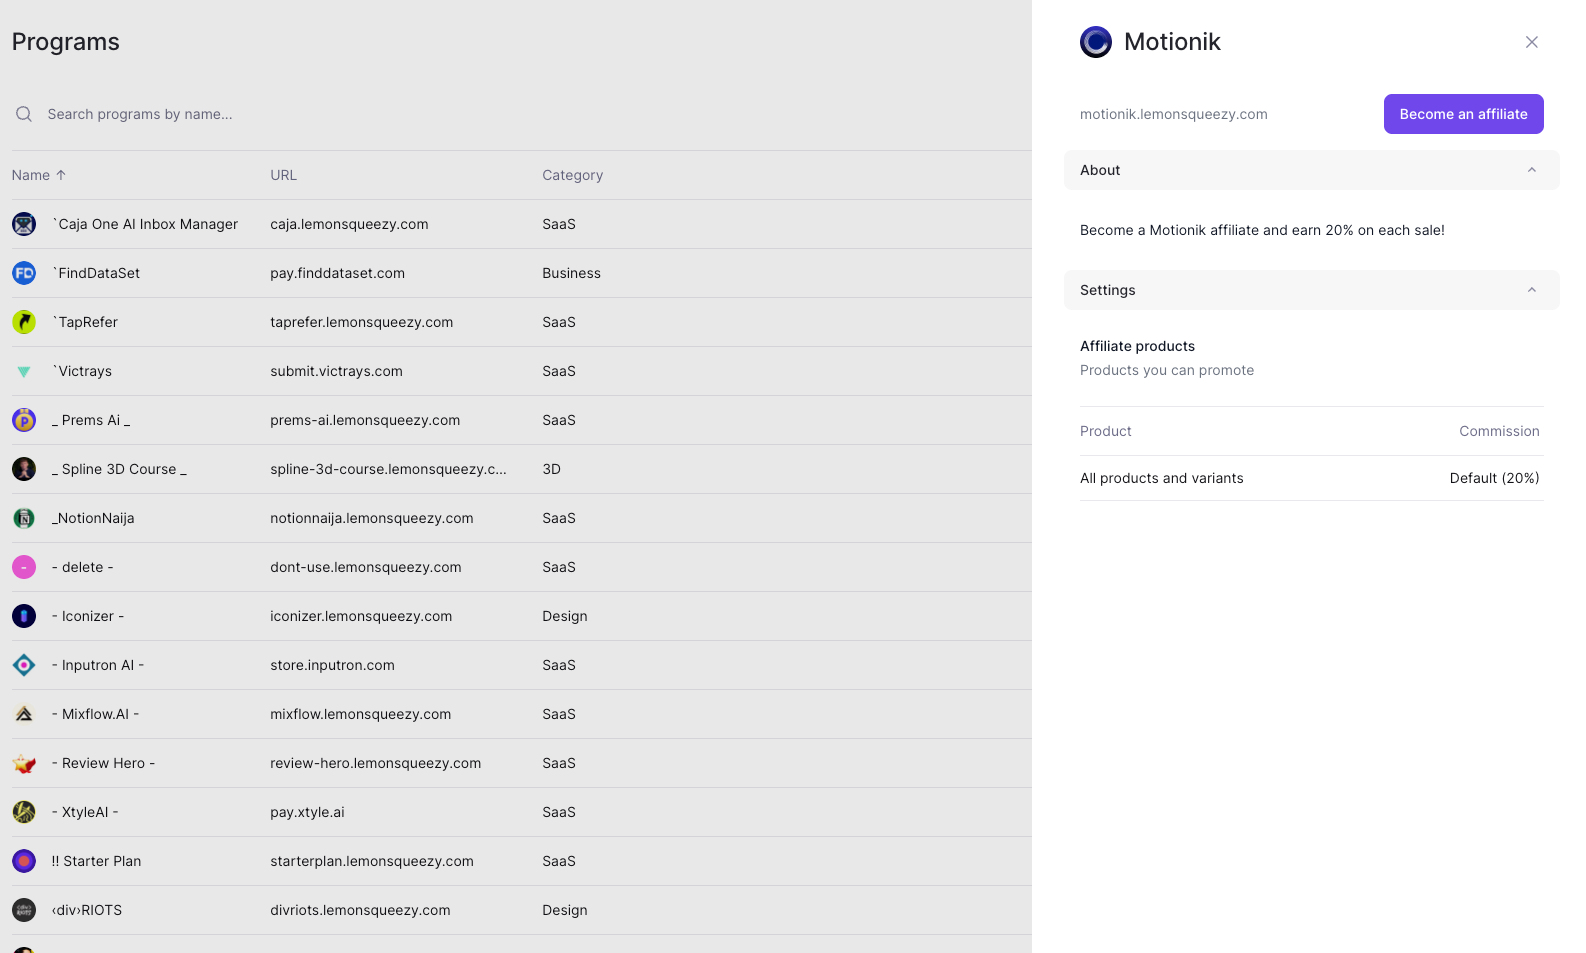Click the pink delete program icon
The height and width of the screenshot is (953, 1586).
click(24, 567)
